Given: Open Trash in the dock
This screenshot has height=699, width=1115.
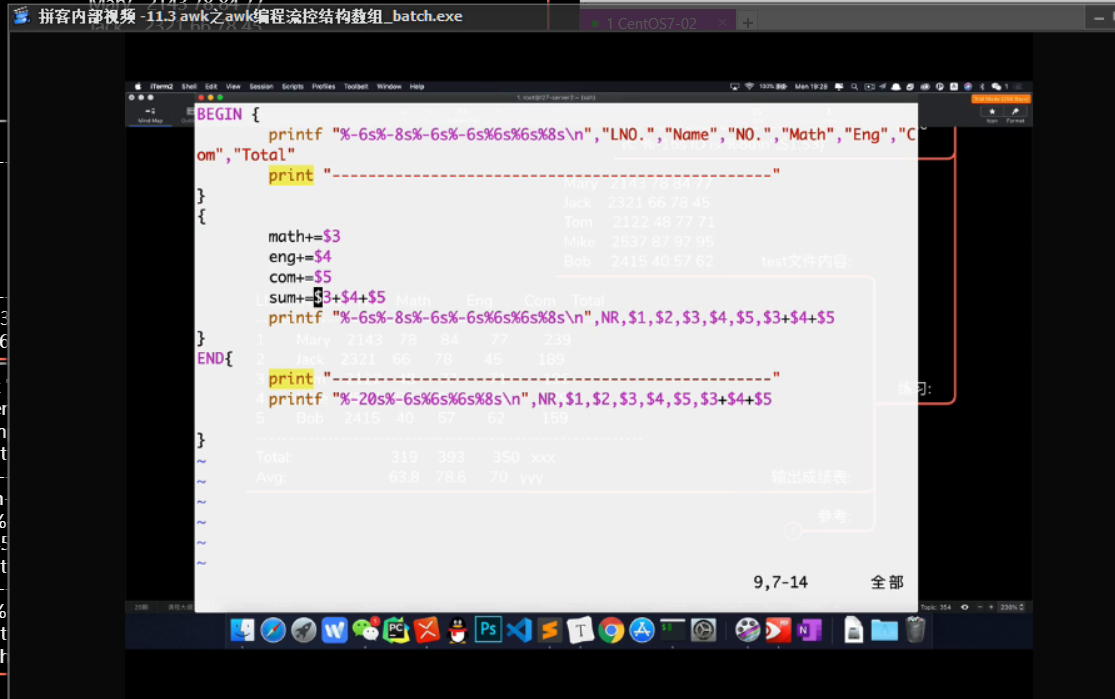Looking at the screenshot, I should 915,630.
